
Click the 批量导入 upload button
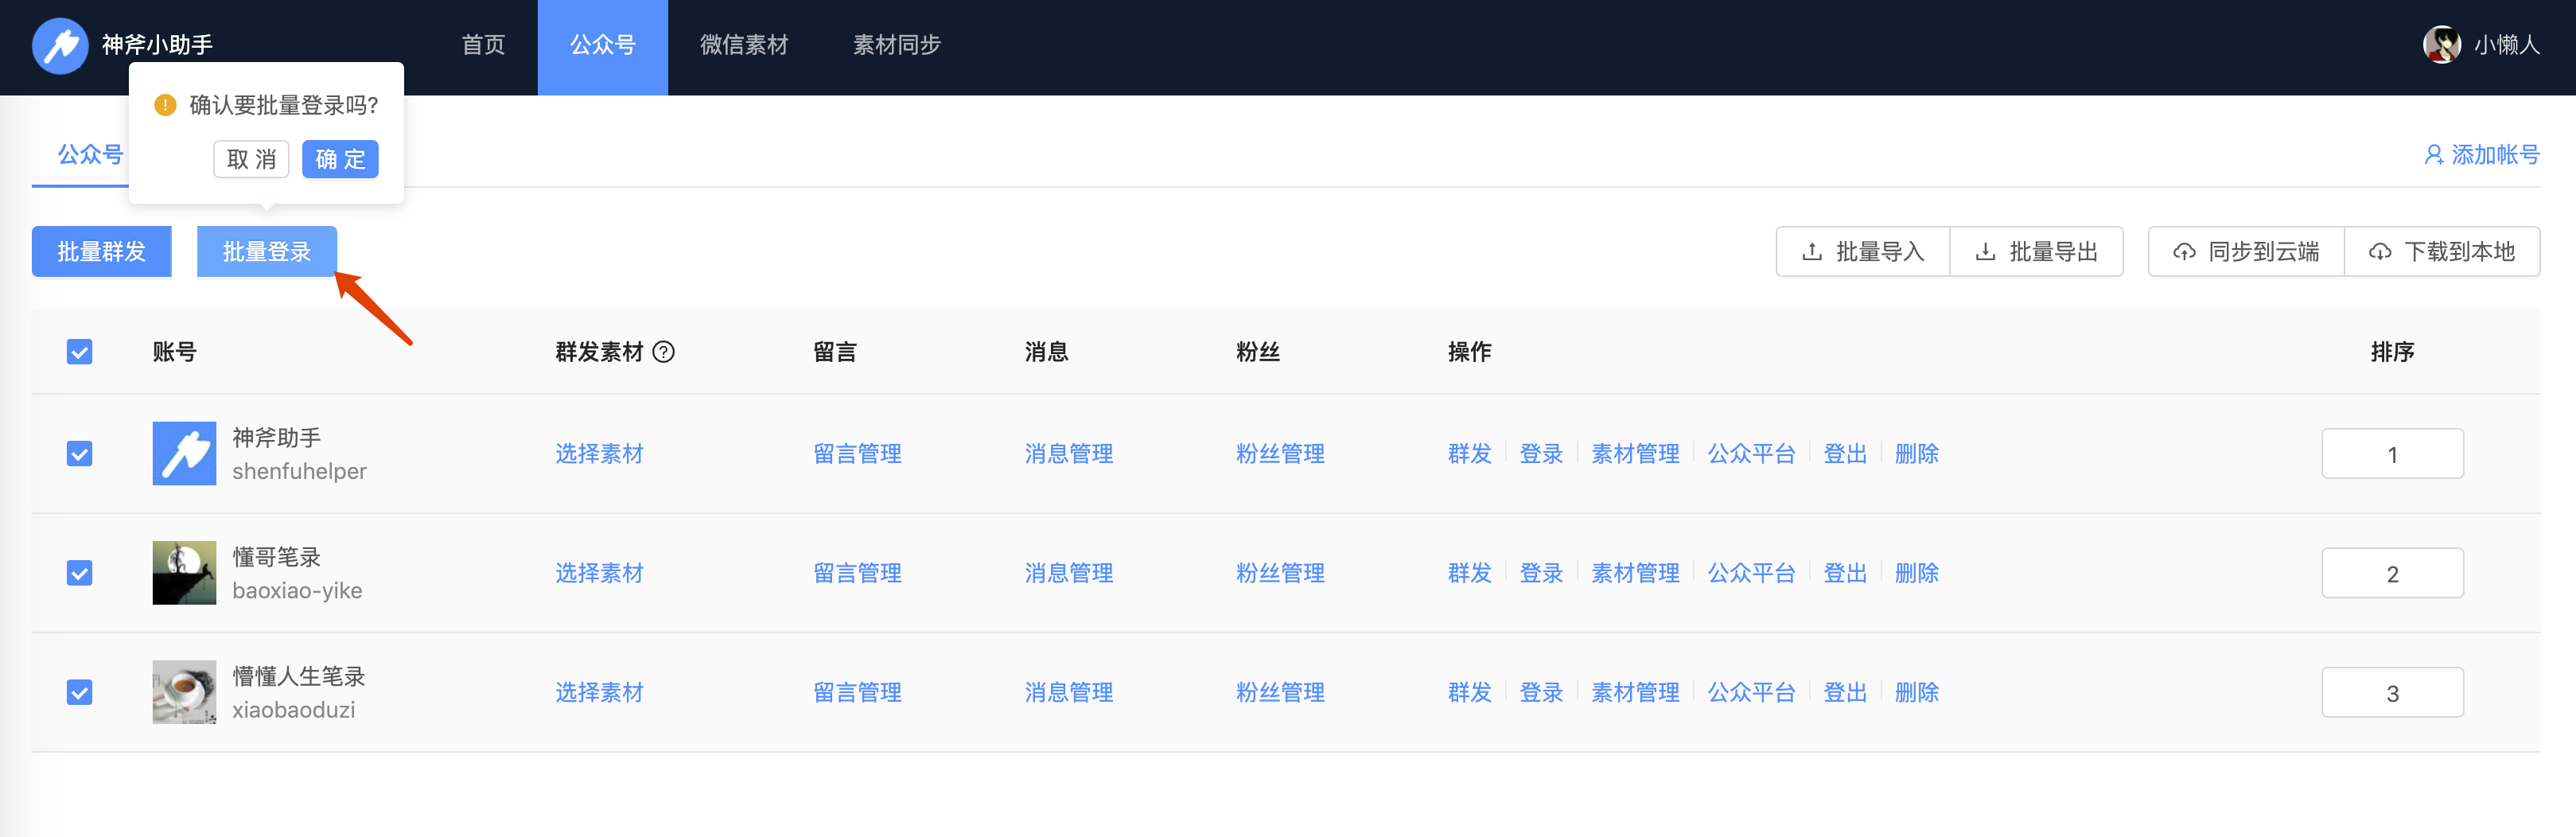pyautogui.click(x=1862, y=252)
